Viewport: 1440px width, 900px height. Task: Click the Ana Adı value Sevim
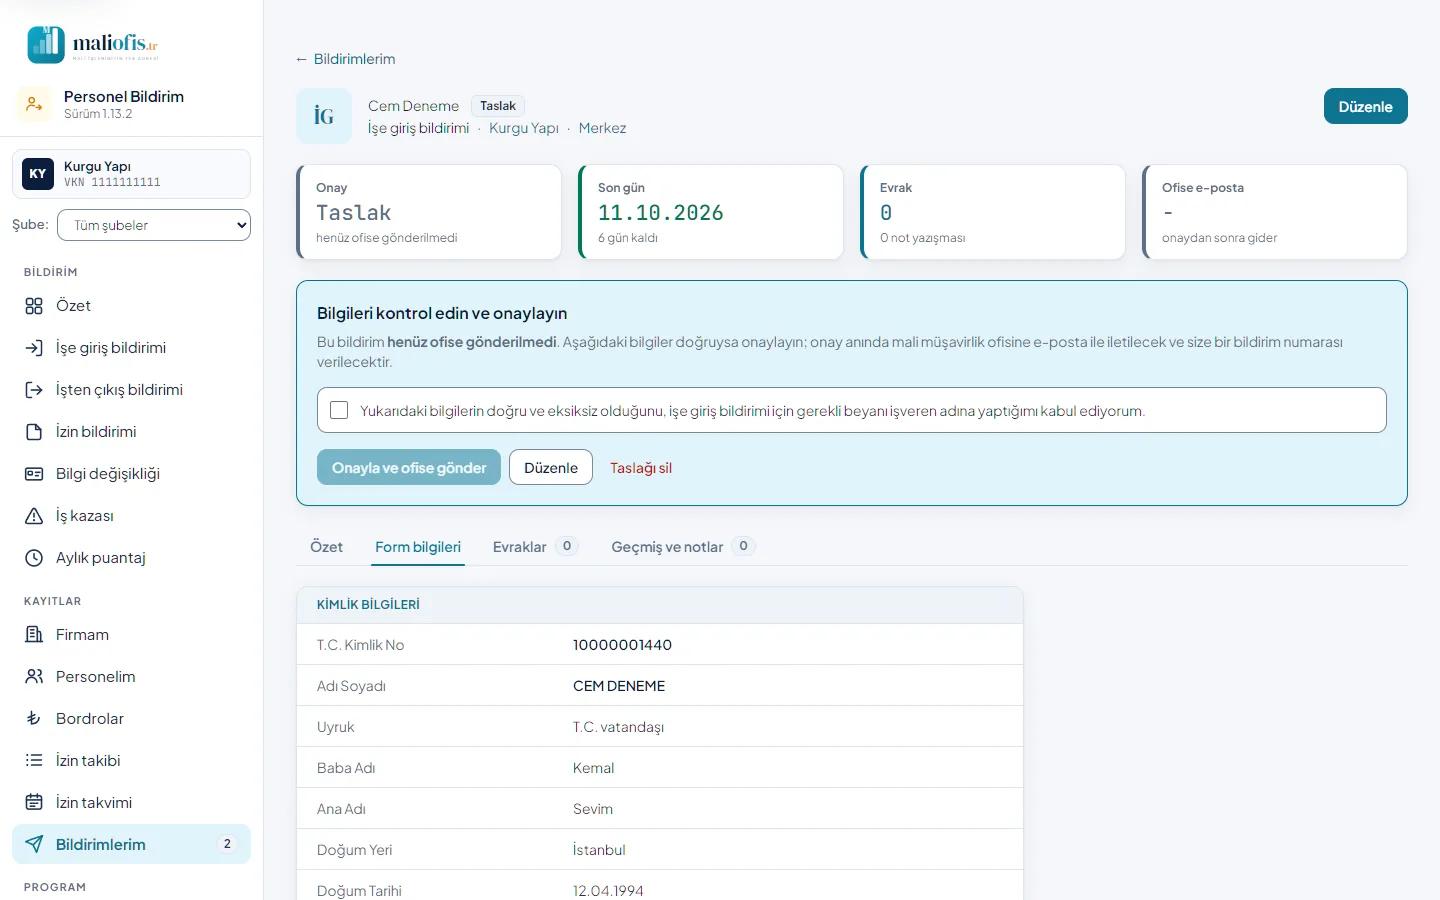click(x=593, y=809)
